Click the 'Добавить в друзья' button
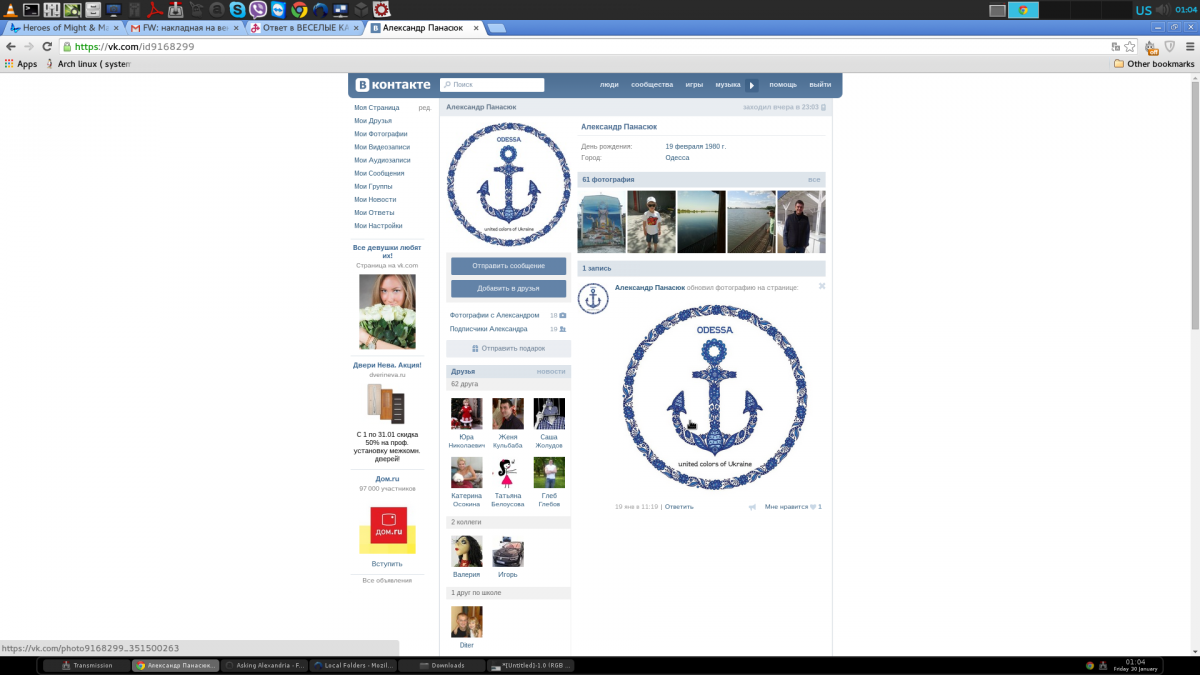The height and width of the screenshot is (675, 1200). (x=508, y=288)
